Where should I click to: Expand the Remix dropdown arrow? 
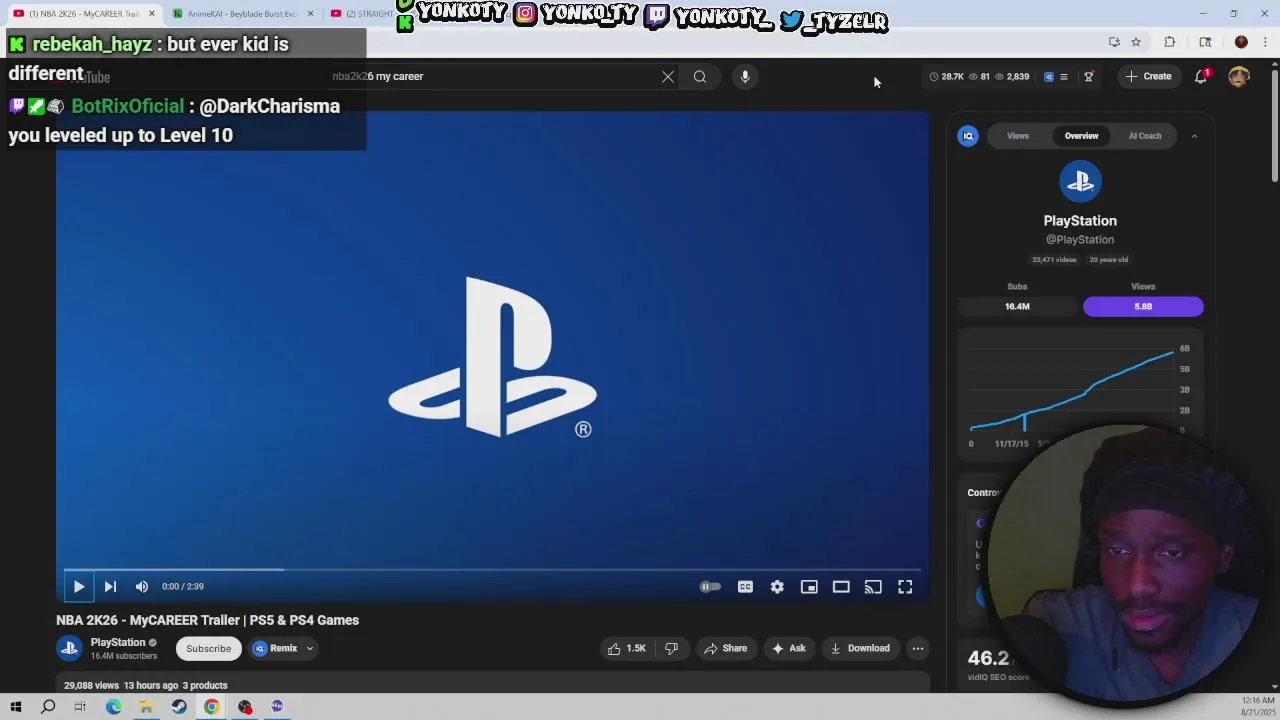[310, 648]
